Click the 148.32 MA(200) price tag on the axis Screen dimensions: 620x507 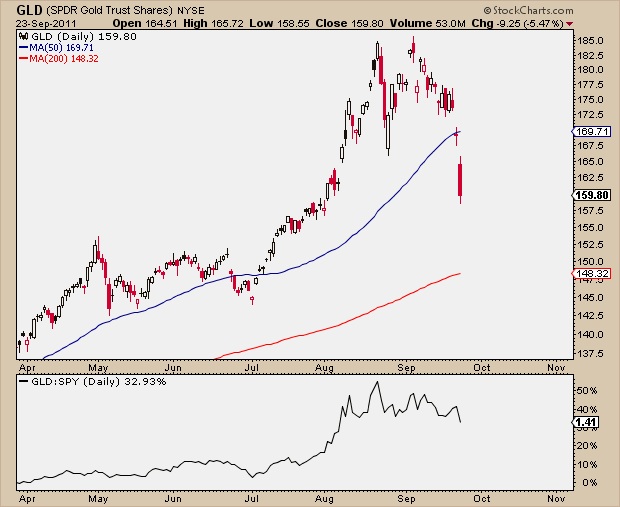click(x=592, y=273)
